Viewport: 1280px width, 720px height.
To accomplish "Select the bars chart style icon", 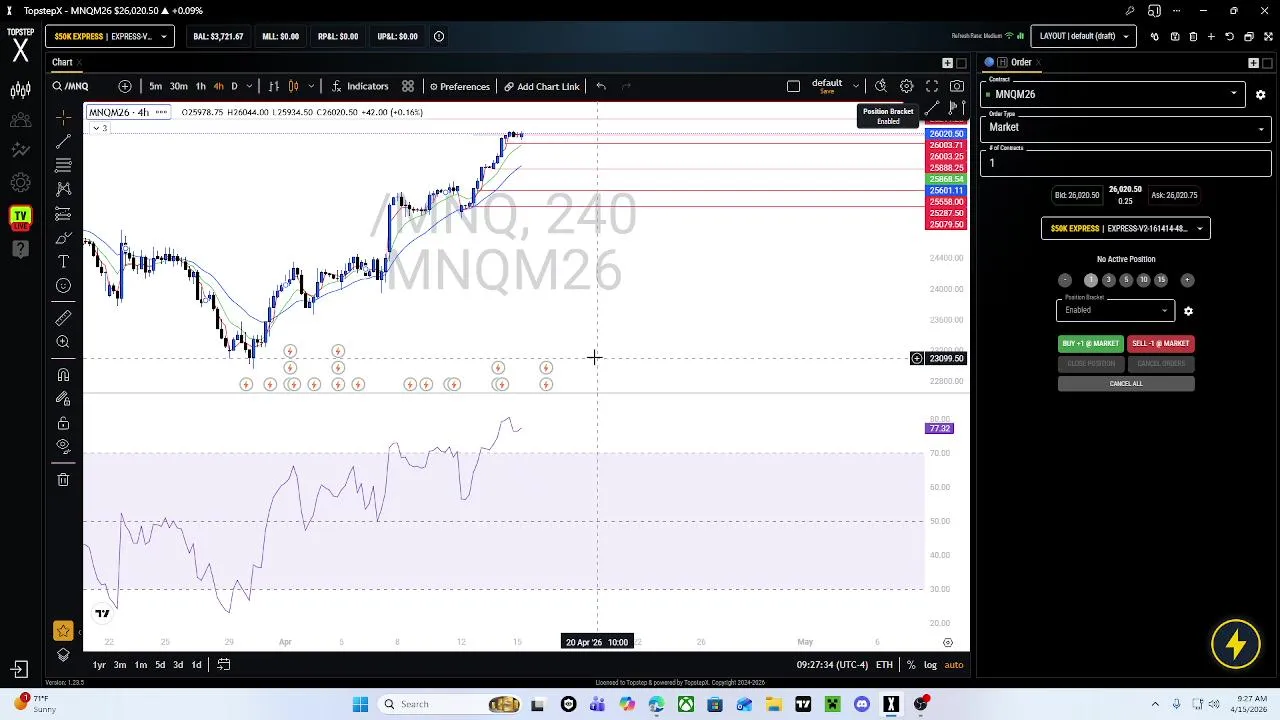I will click(x=275, y=86).
